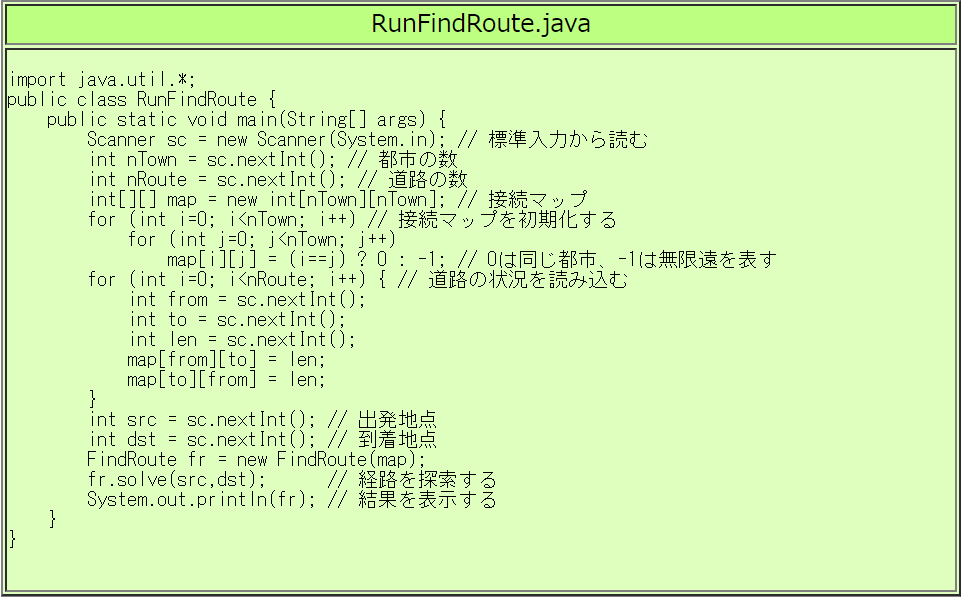Click the RunFindRoute.java title header
This screenshot has height=597, width=963.
[x=480, y=24]
